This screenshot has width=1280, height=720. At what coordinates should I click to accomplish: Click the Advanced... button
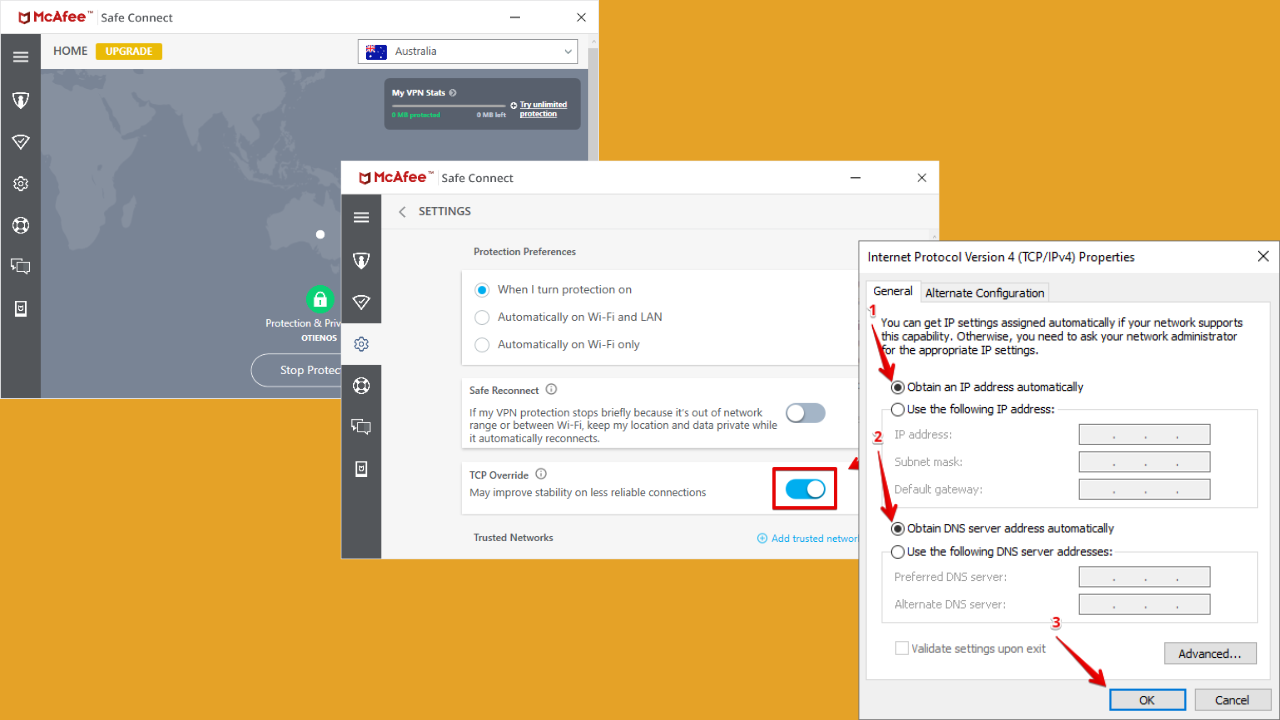1210,653
